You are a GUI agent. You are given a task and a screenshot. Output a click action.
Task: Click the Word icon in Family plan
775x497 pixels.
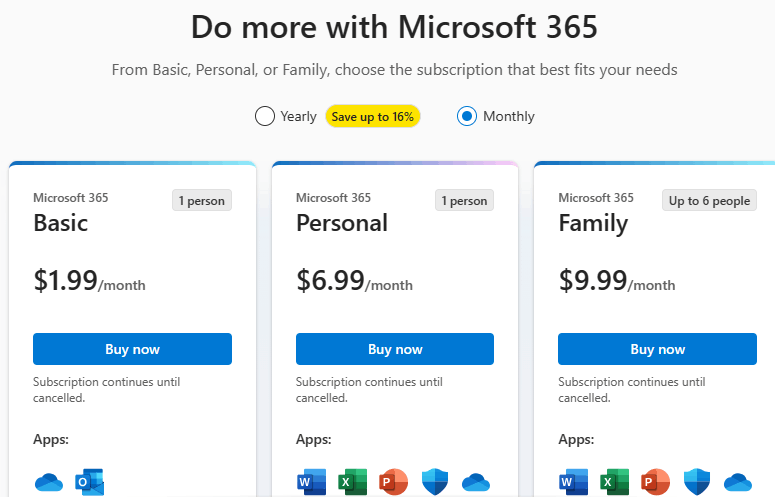click(x=573, y=482)
